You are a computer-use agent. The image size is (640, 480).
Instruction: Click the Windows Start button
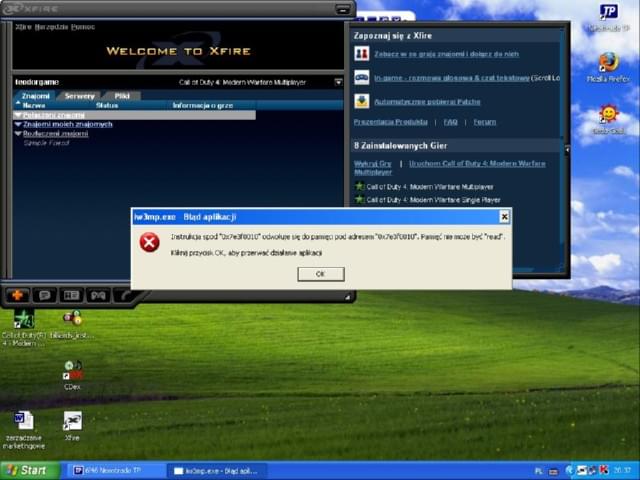click(x=28, y=470)
